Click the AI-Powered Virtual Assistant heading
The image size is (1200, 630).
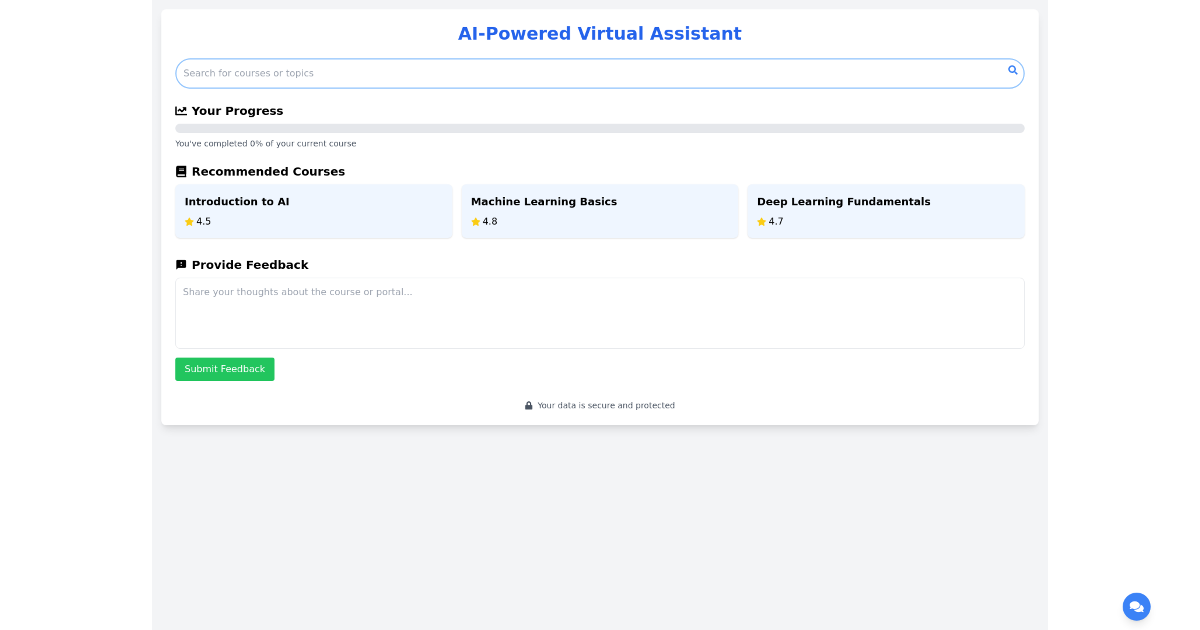point(599,33)
